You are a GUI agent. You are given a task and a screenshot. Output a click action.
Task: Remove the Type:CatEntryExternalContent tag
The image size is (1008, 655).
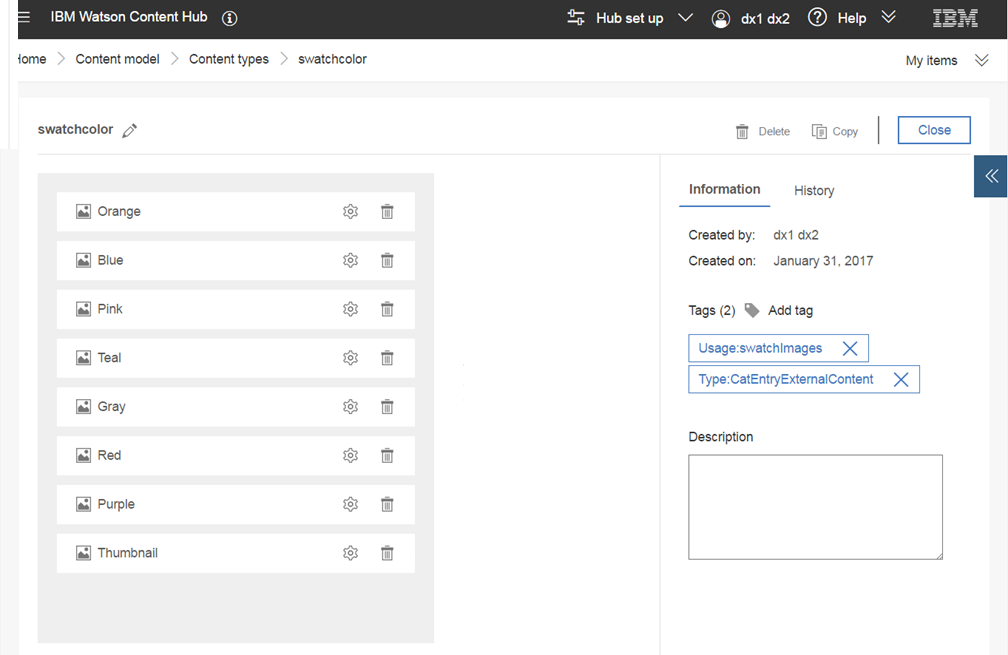coord(901,379)
